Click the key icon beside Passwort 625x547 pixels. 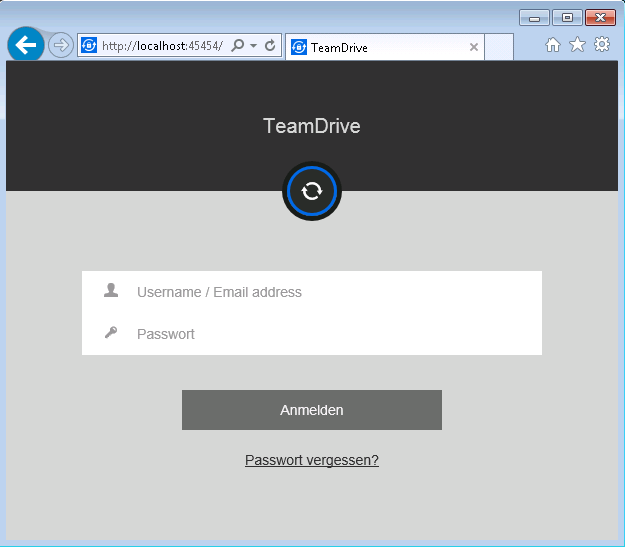pyautogui.click(x=111, y=332)
